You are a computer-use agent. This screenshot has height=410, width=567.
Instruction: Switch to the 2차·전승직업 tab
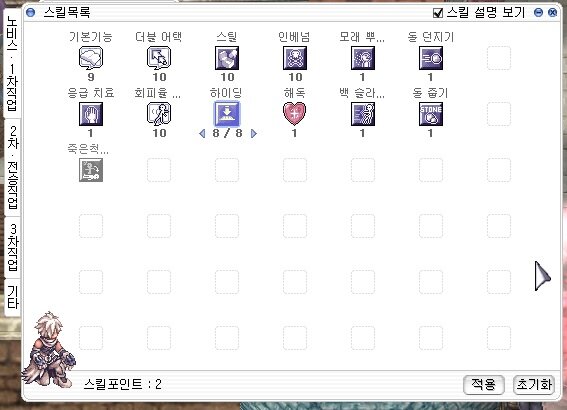coord(13,167)
